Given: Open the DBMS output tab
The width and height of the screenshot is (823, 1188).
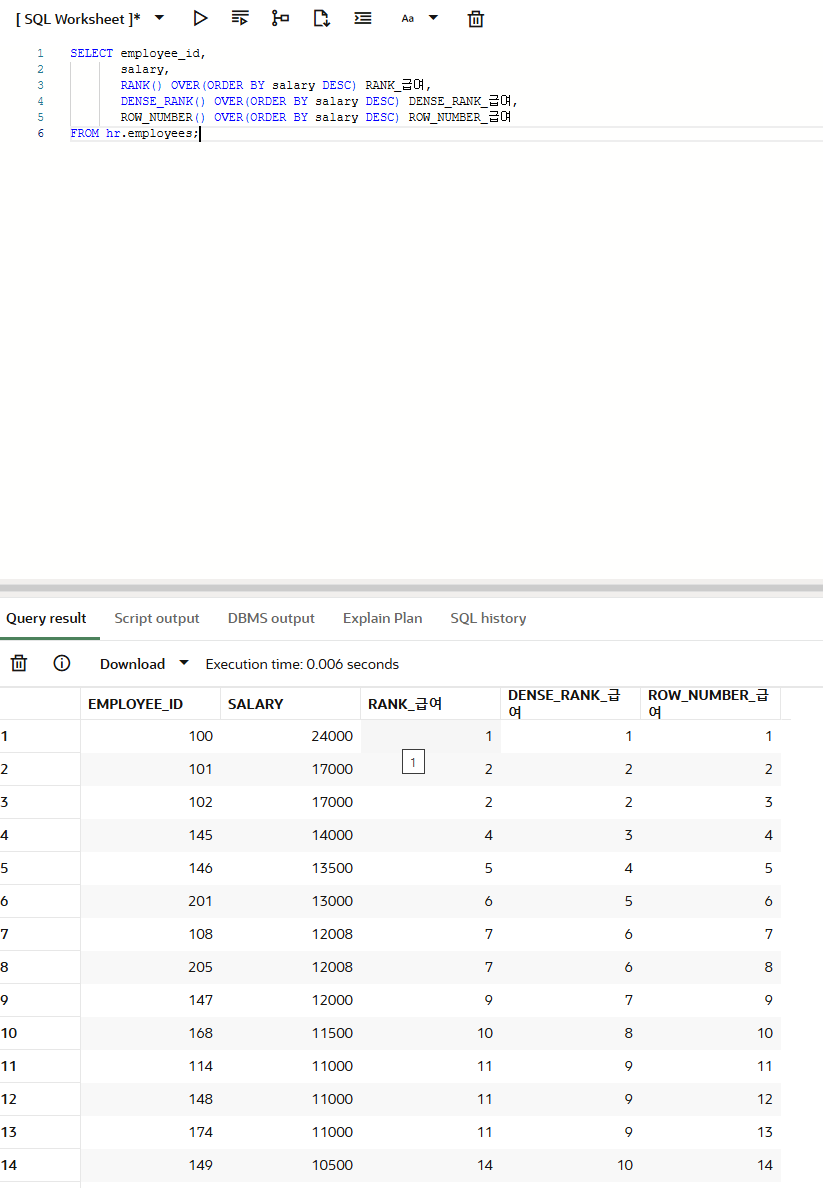Looking at the screenshot, I should (271, 618).
